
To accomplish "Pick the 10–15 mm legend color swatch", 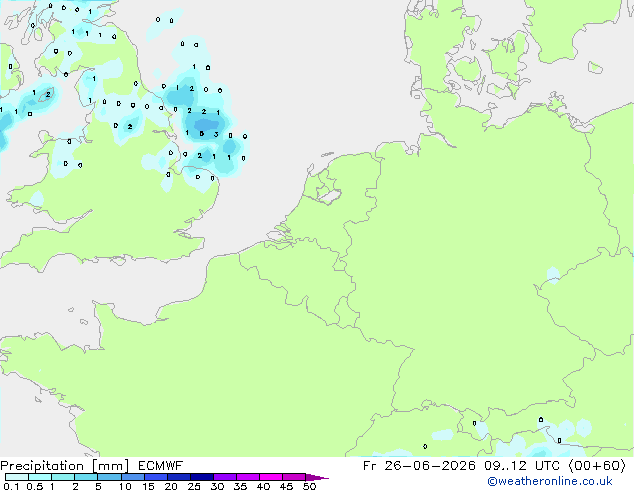I will pyautogui.click(x=132, y=477).
